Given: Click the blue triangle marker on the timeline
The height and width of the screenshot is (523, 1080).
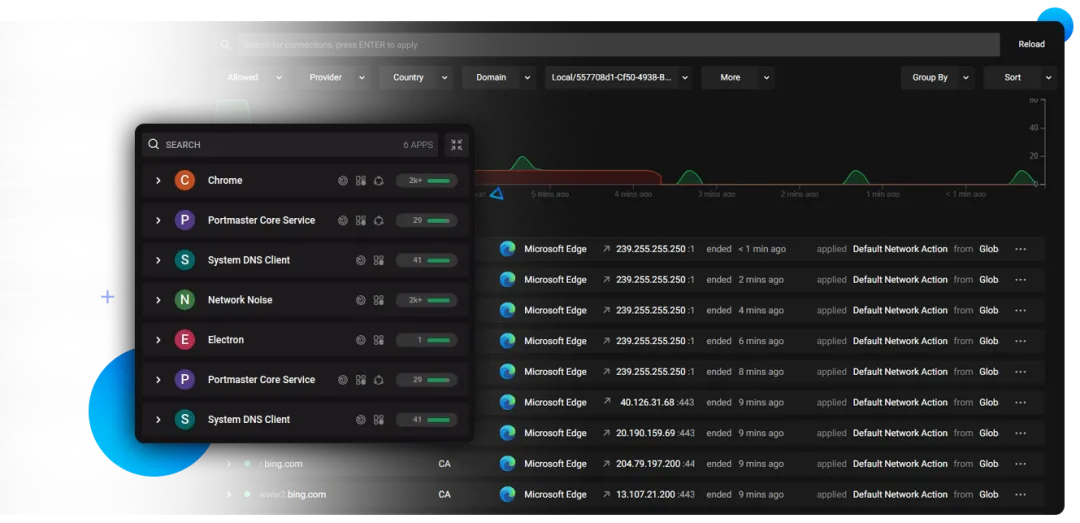Looking at the screenshot, I should [496, 194].
